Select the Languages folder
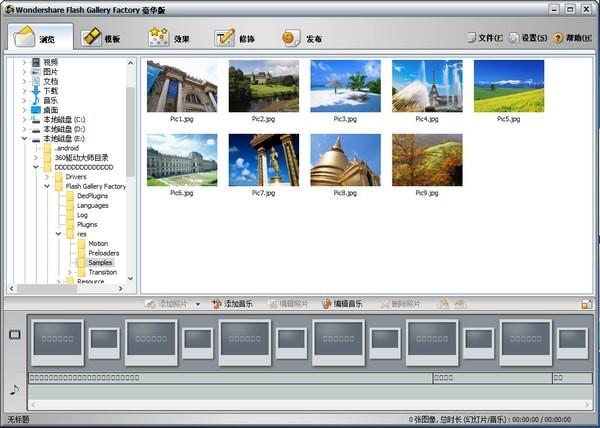 tap(93, 205)
